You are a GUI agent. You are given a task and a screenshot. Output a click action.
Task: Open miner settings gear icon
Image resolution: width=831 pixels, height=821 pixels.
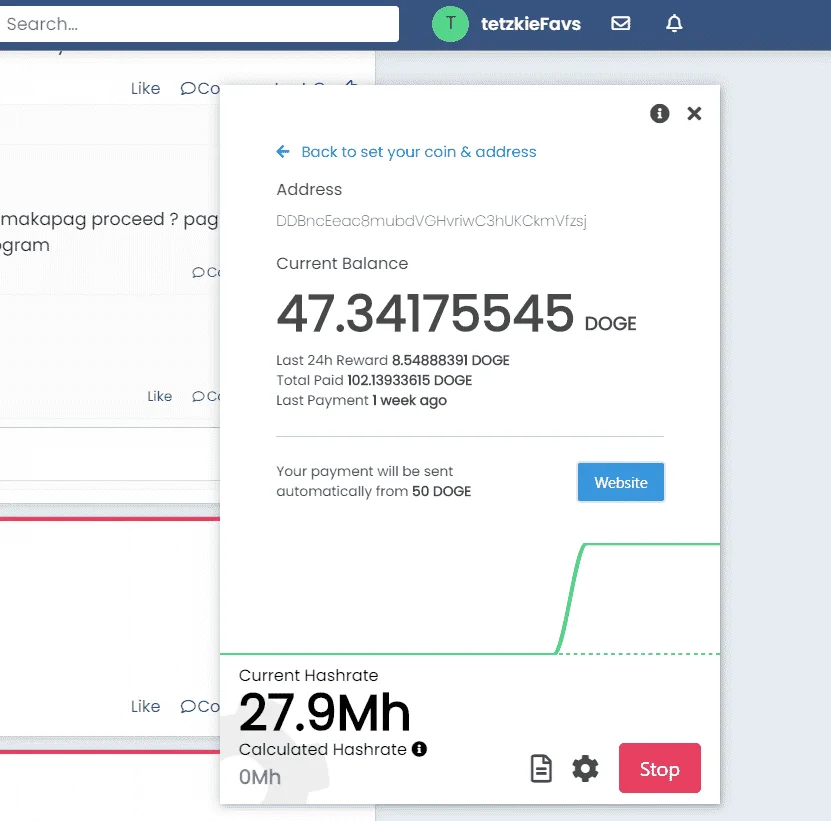tap(585, 769)
